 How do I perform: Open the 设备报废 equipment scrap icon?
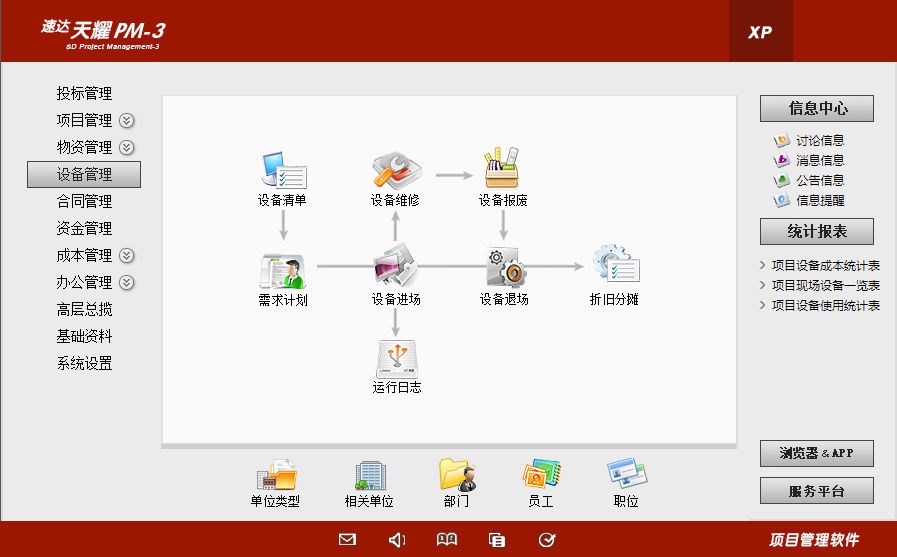pyautogui.click(x=503, y=171)
